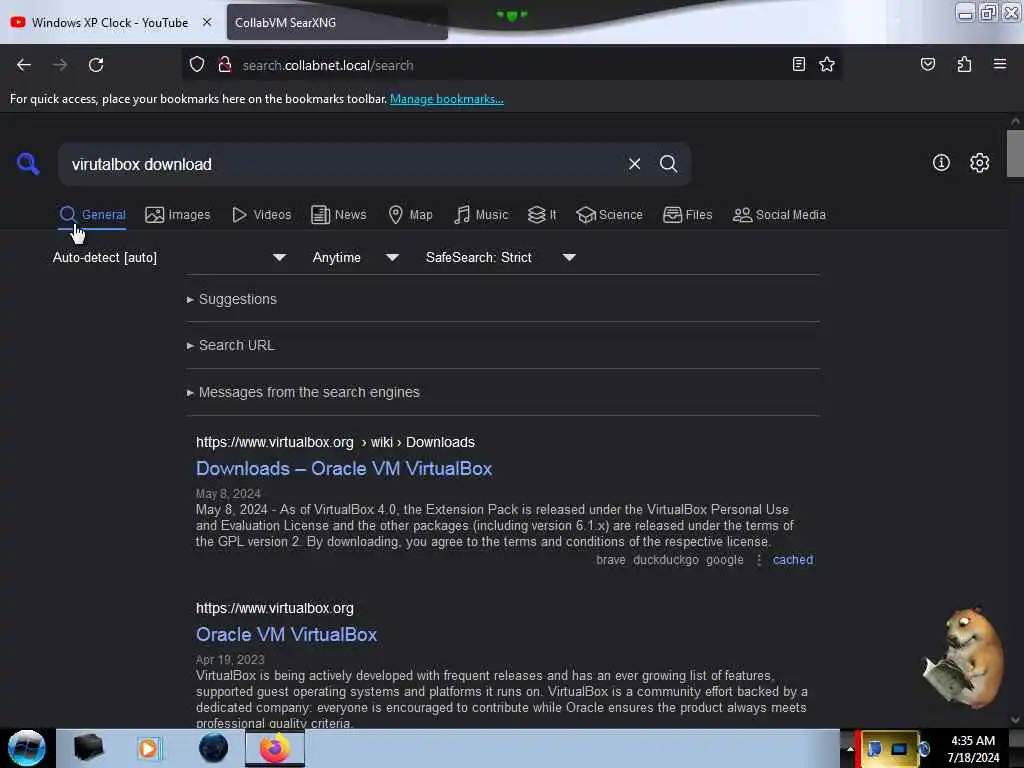
Task: Switch to It search category
Action: [x=542, y=215]
